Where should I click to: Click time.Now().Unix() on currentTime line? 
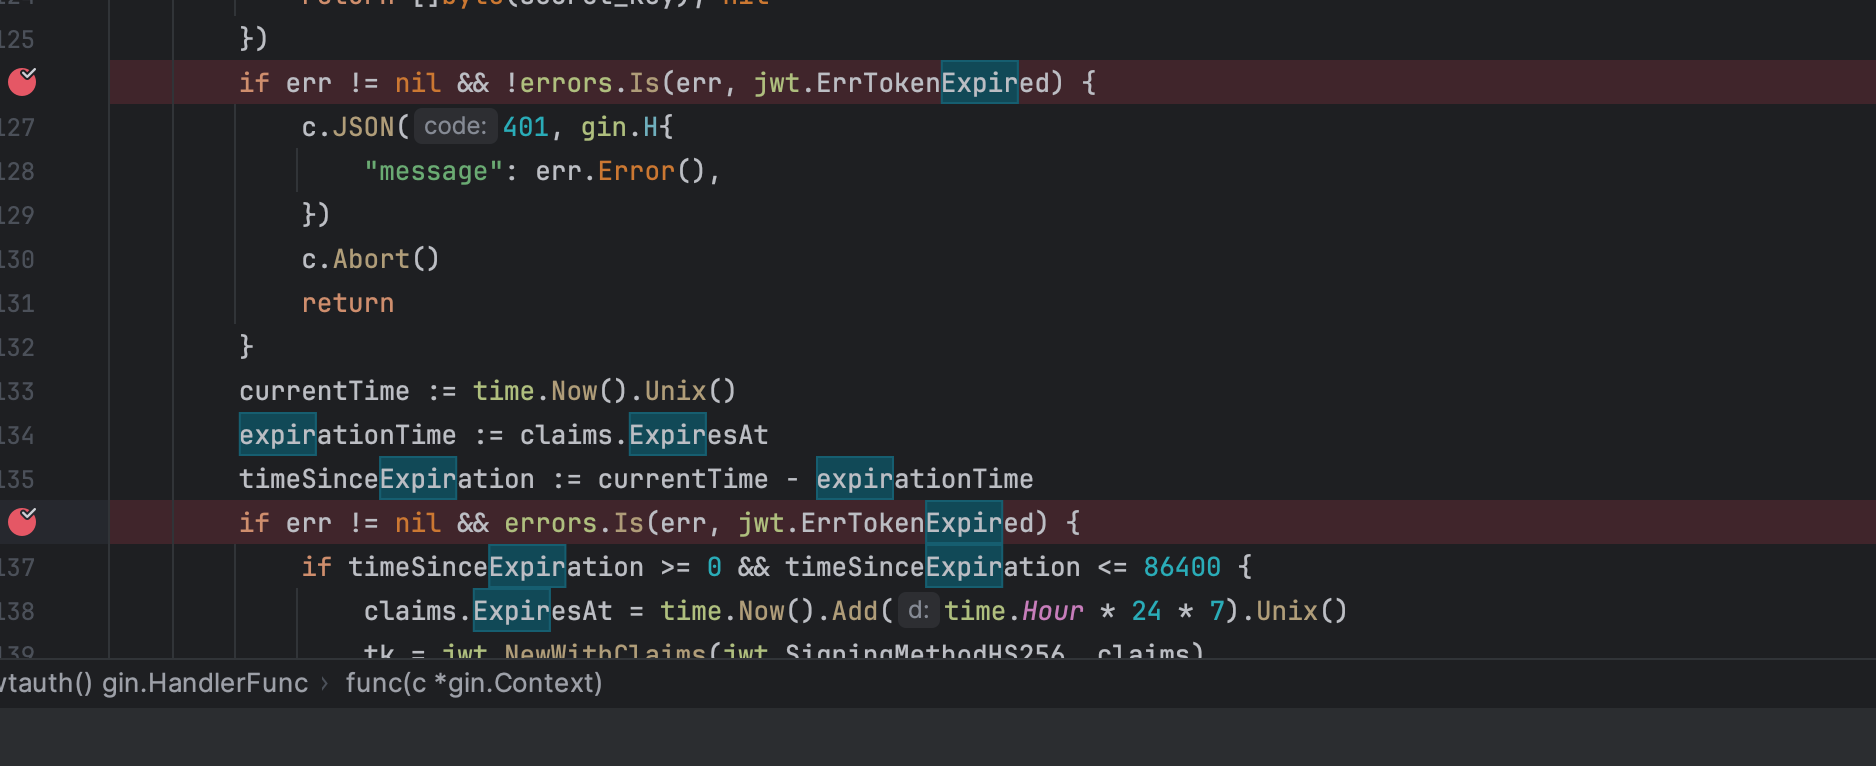click(x=604, y=391)
